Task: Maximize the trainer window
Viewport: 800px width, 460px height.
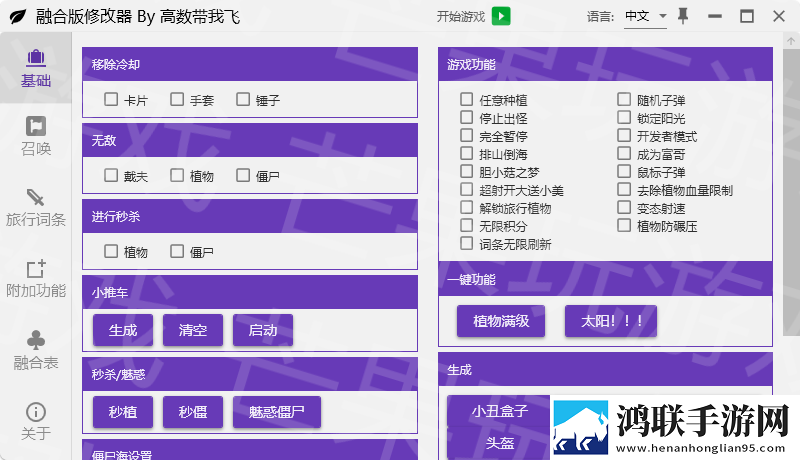Action: point(747,16)
